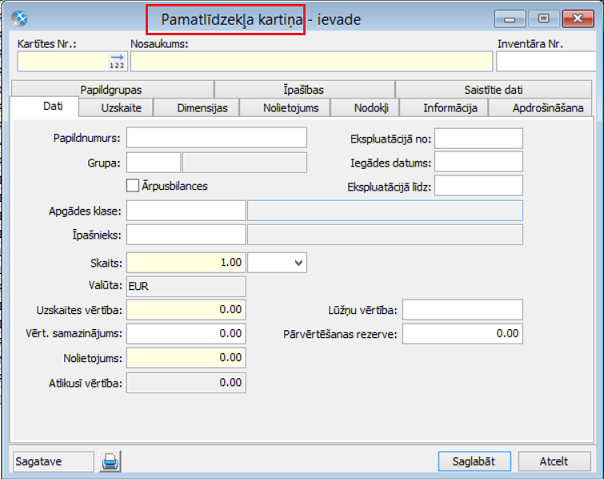The height and width of the screenshot is (479, 604).
Task: Maximize the Pamatlīdzekļa kartiņa window
Action: 544,18
